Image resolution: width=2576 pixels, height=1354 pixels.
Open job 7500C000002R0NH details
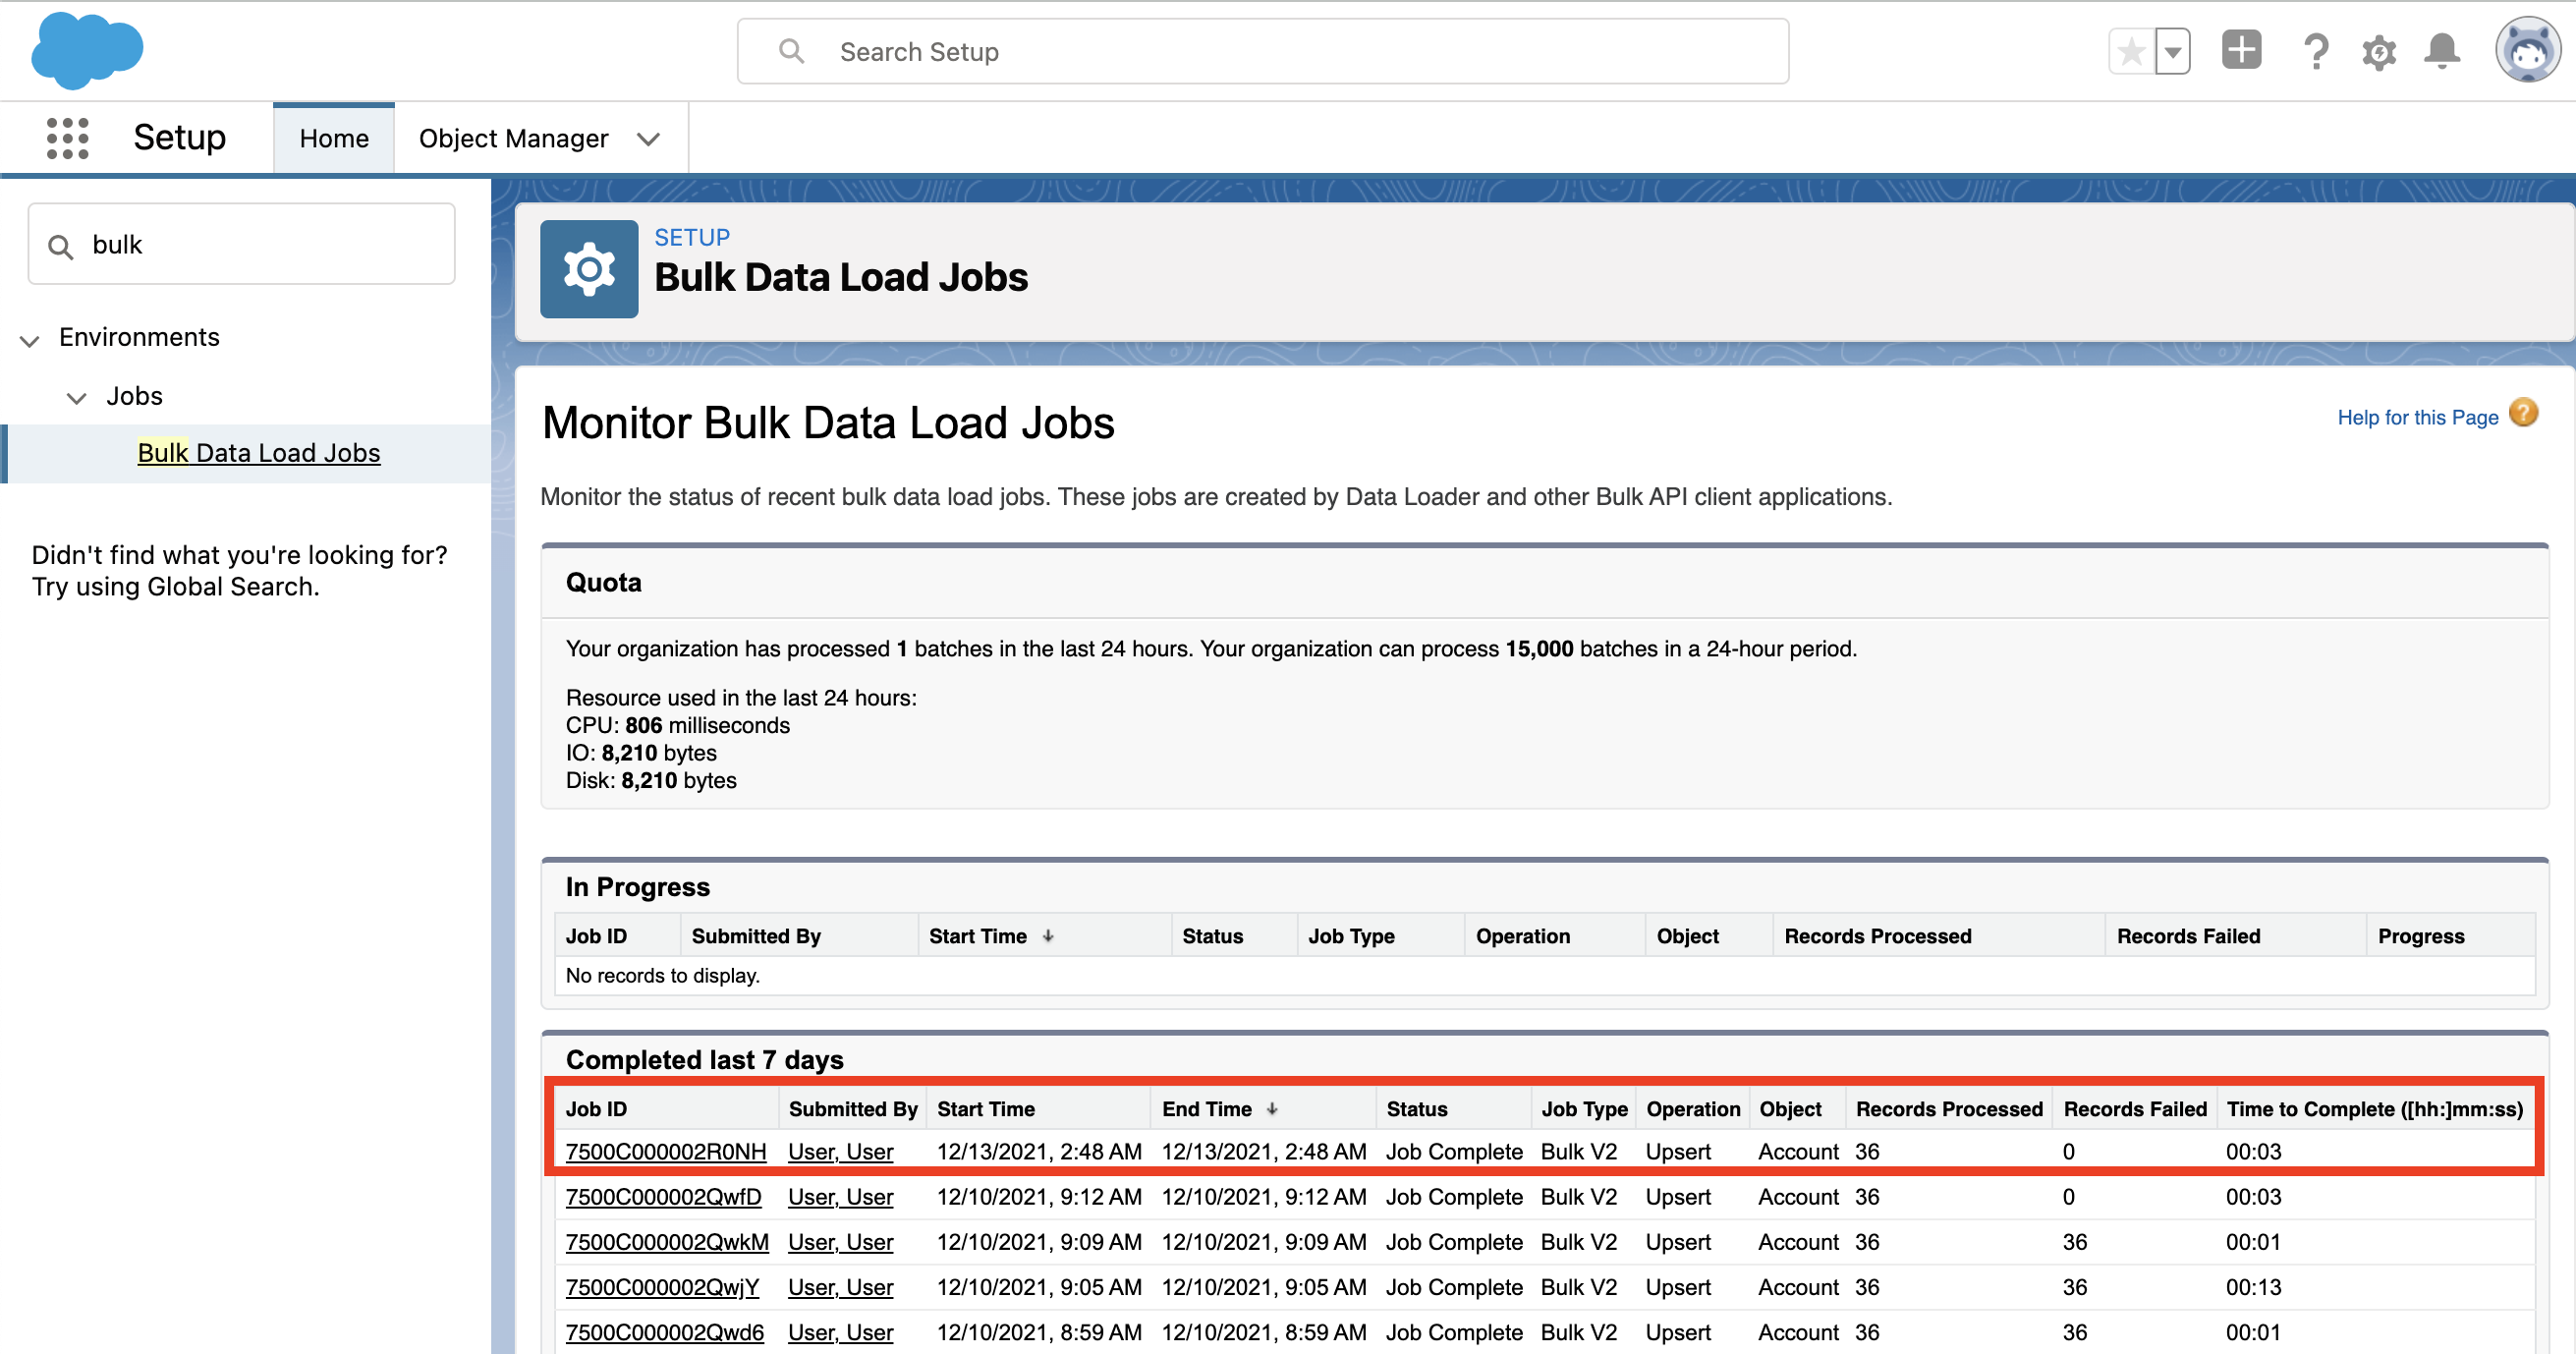(x=665, y=1151)
